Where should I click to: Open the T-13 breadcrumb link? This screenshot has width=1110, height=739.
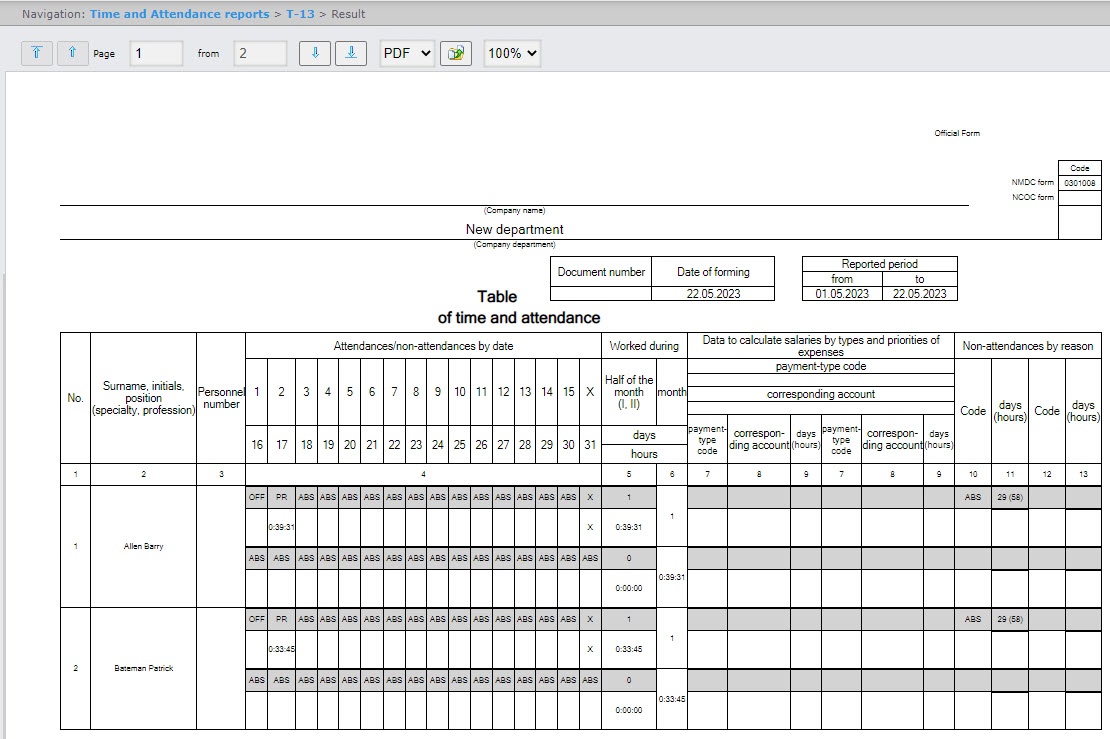(x=301, y=14)
